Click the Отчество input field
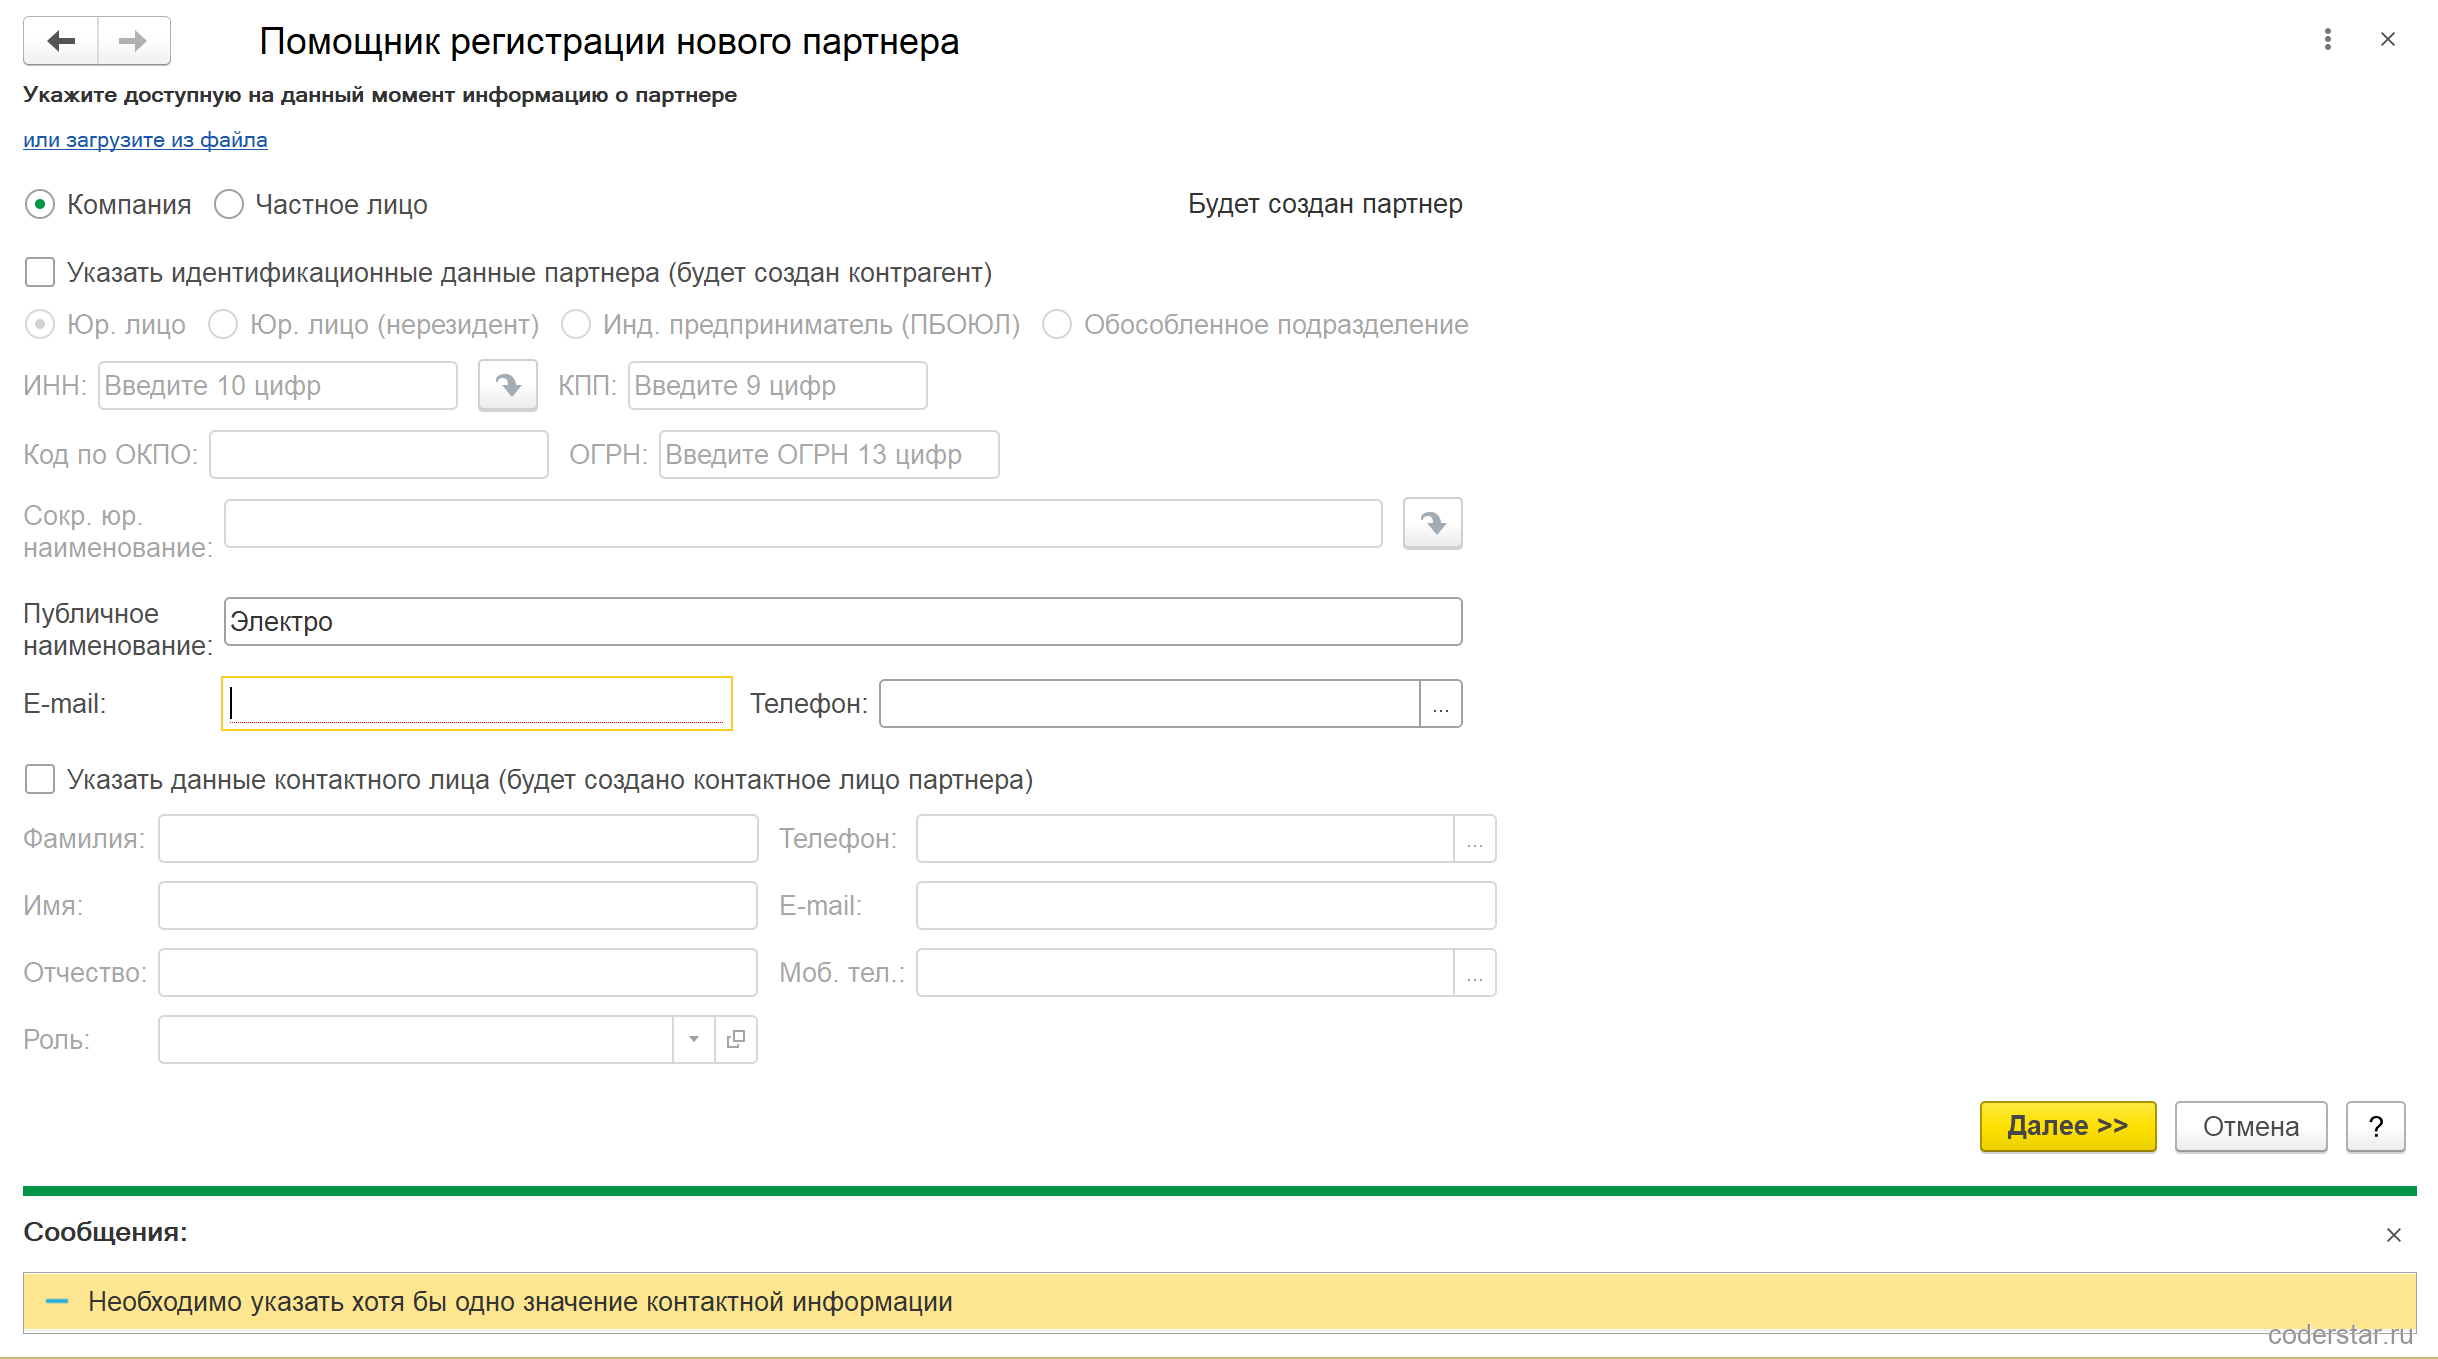2438x1359 pixels. (458, 973)
